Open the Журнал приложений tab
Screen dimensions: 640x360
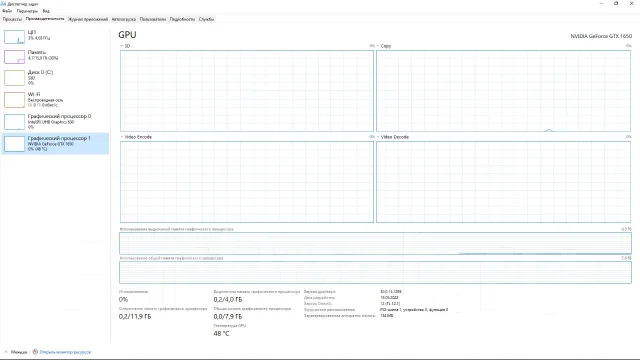pos(88,19)
